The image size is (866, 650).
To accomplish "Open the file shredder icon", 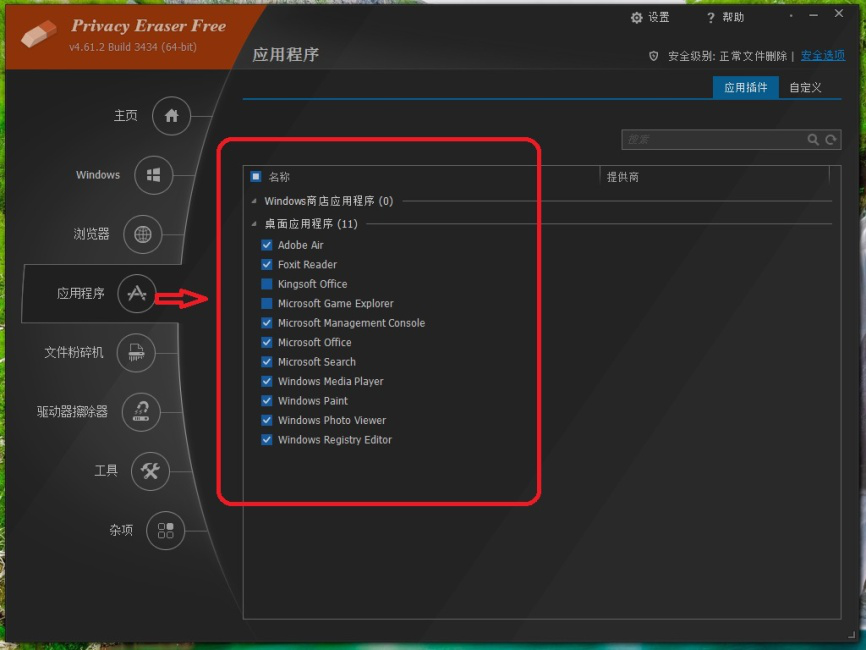I will click(x=136, y=352).
